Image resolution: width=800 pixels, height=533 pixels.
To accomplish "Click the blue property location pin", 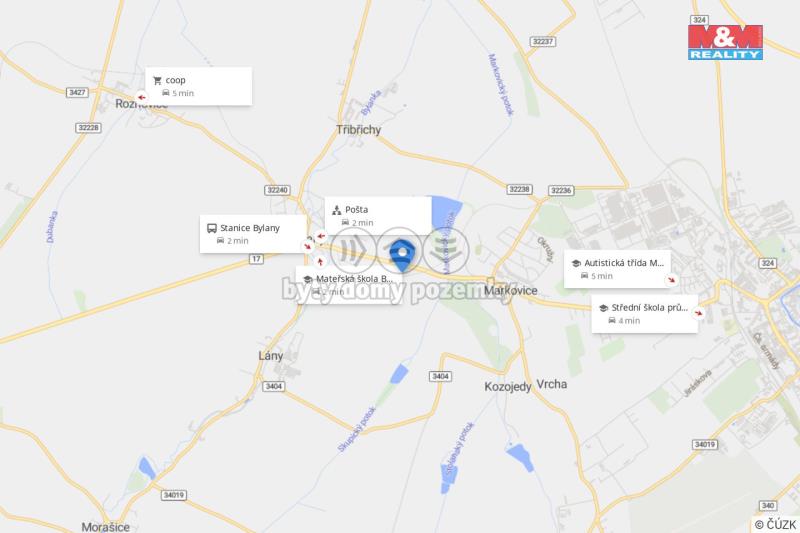I will 402,256.
